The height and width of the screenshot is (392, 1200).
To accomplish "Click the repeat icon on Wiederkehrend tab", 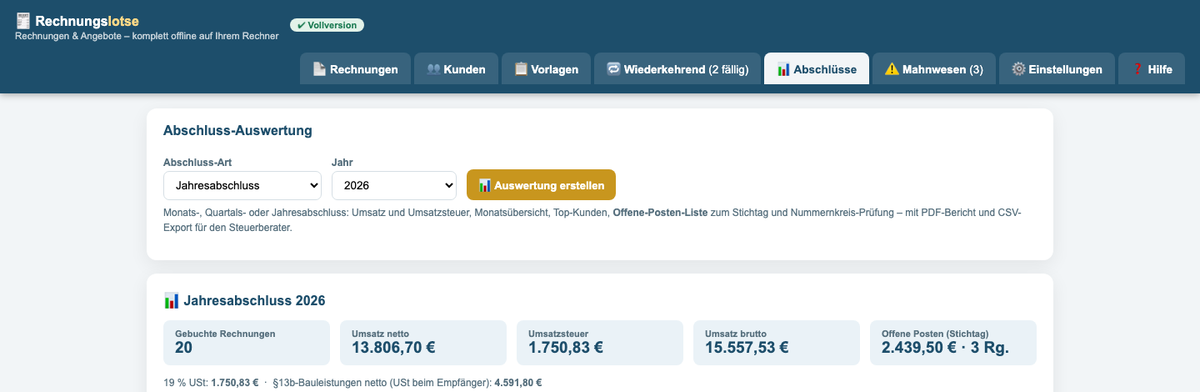I will (613, 70).
